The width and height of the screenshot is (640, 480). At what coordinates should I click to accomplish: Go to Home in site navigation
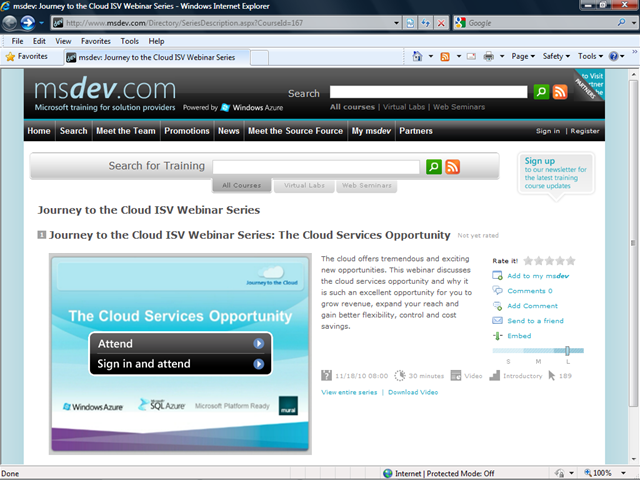(39, 131)
